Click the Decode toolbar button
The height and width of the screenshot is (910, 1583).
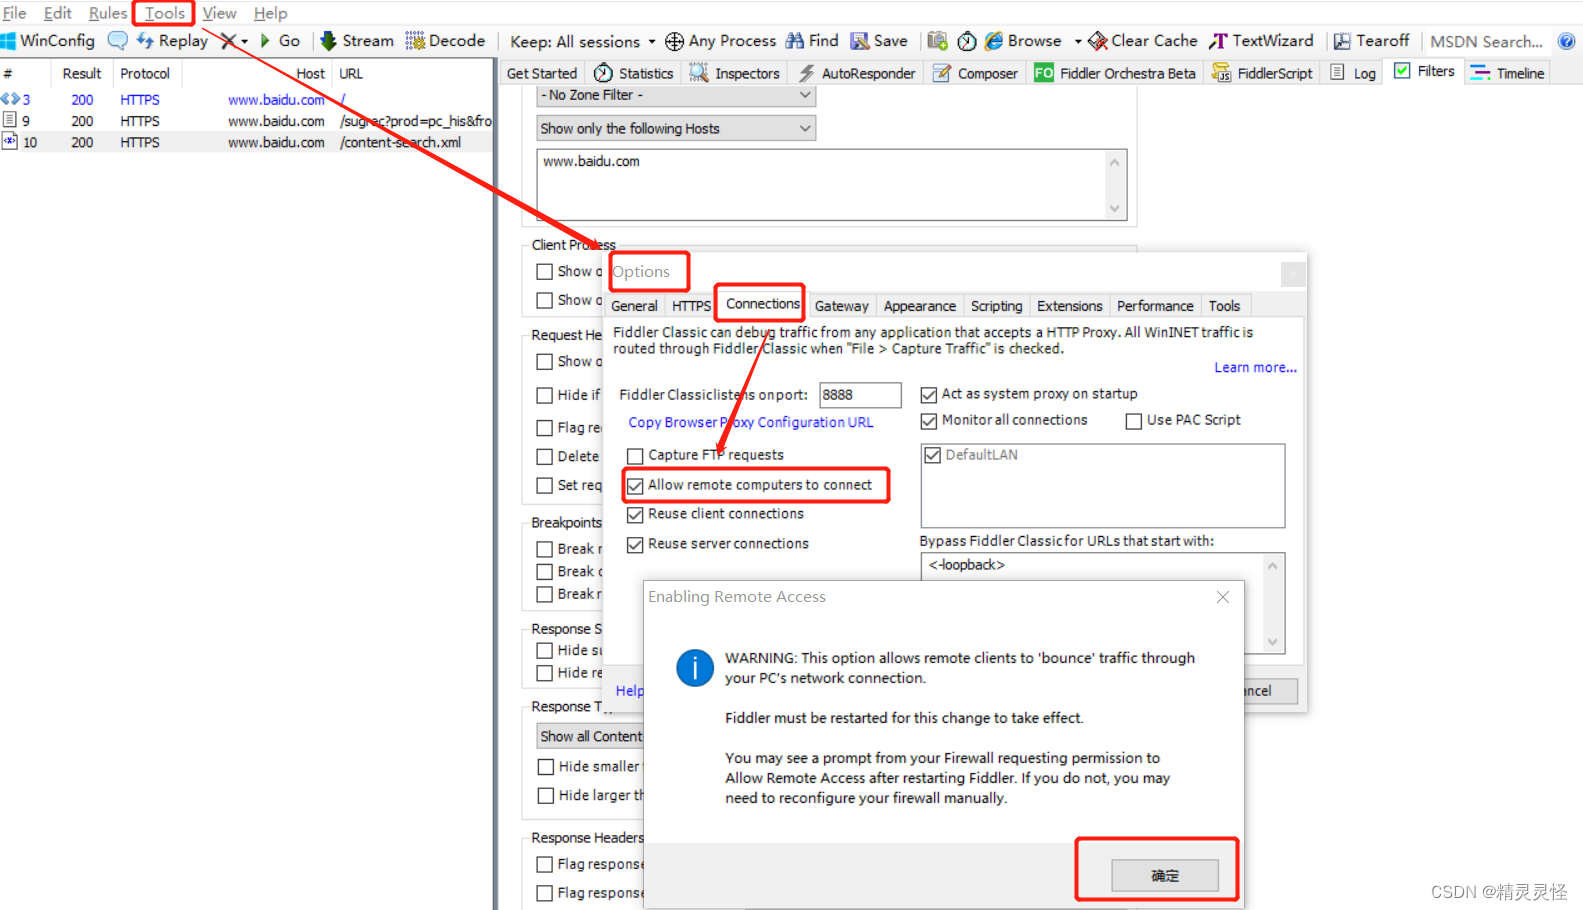coord(445,41)
